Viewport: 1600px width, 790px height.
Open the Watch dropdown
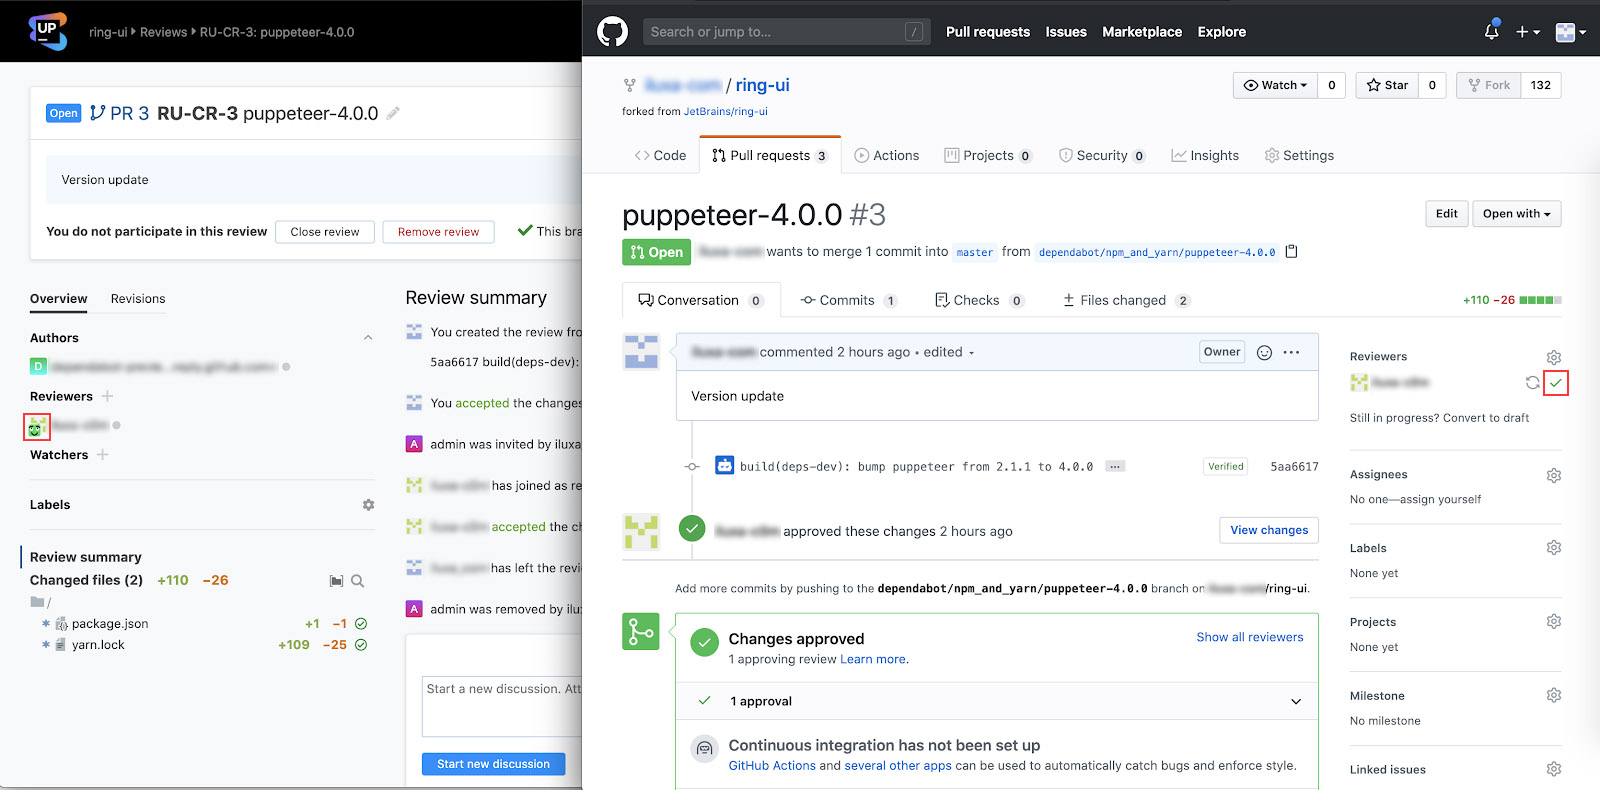pyautogui.click(x=1275, y=85)
